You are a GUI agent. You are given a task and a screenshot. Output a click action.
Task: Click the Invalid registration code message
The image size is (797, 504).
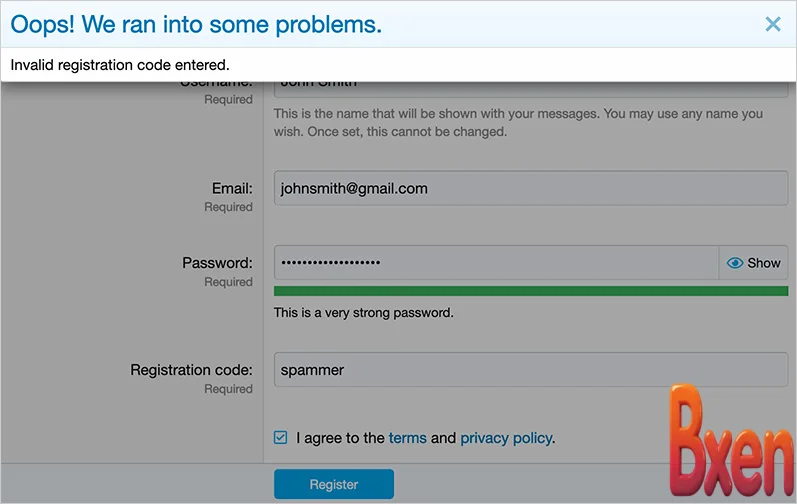pyautogui.click(x=120, y=65)
